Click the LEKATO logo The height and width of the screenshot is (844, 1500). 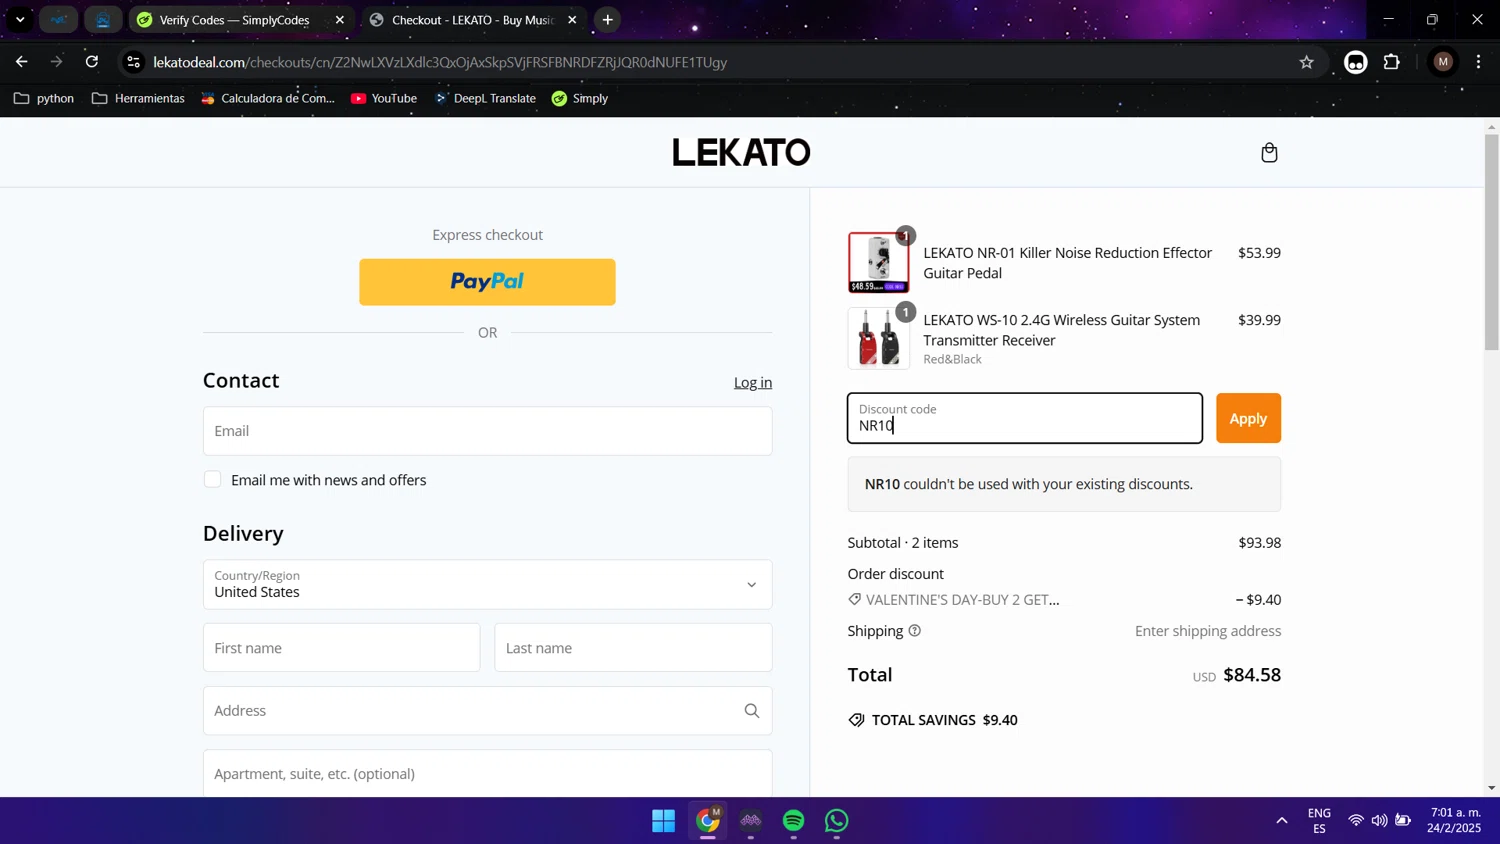[x=741, y=153]
